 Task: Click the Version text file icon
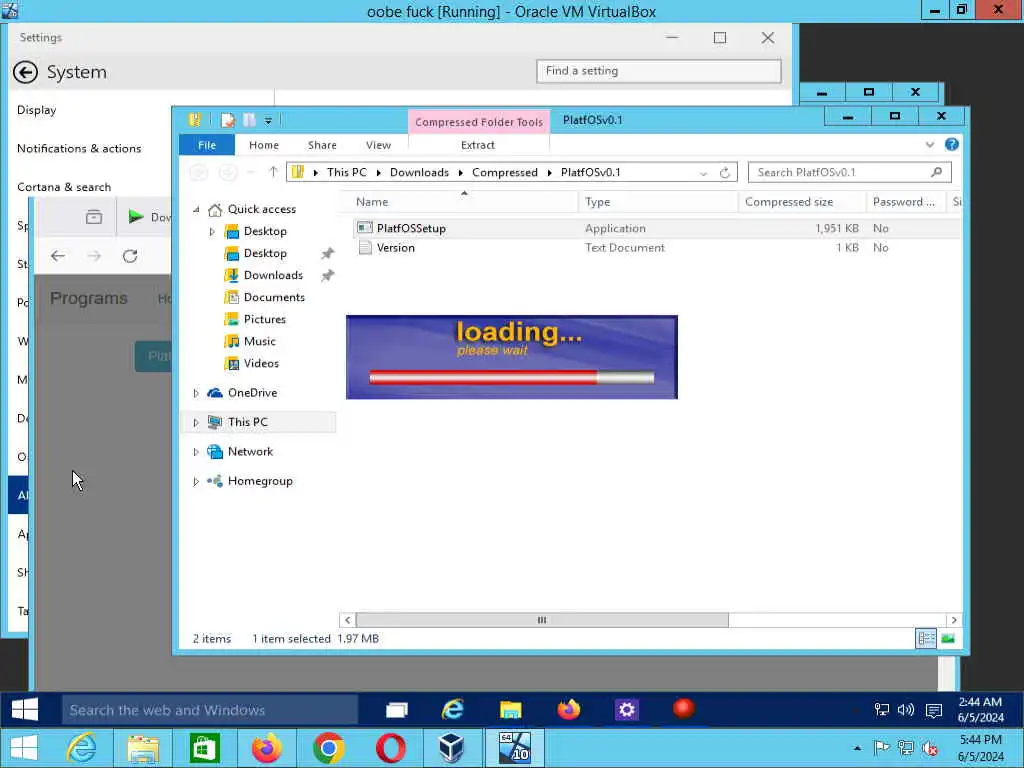[x=365, y=248]
